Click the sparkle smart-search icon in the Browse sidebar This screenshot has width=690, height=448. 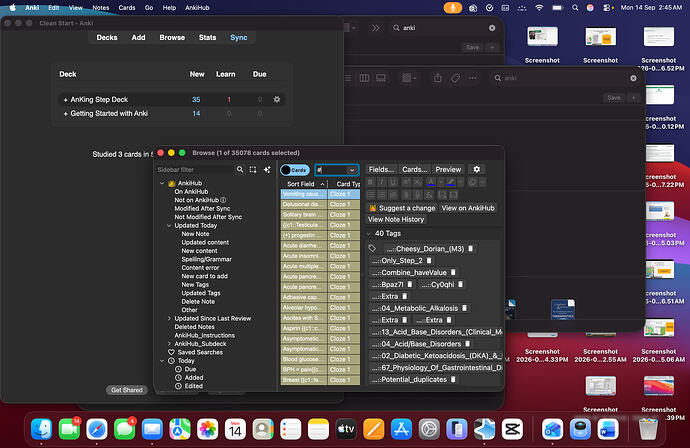point(267,169)
